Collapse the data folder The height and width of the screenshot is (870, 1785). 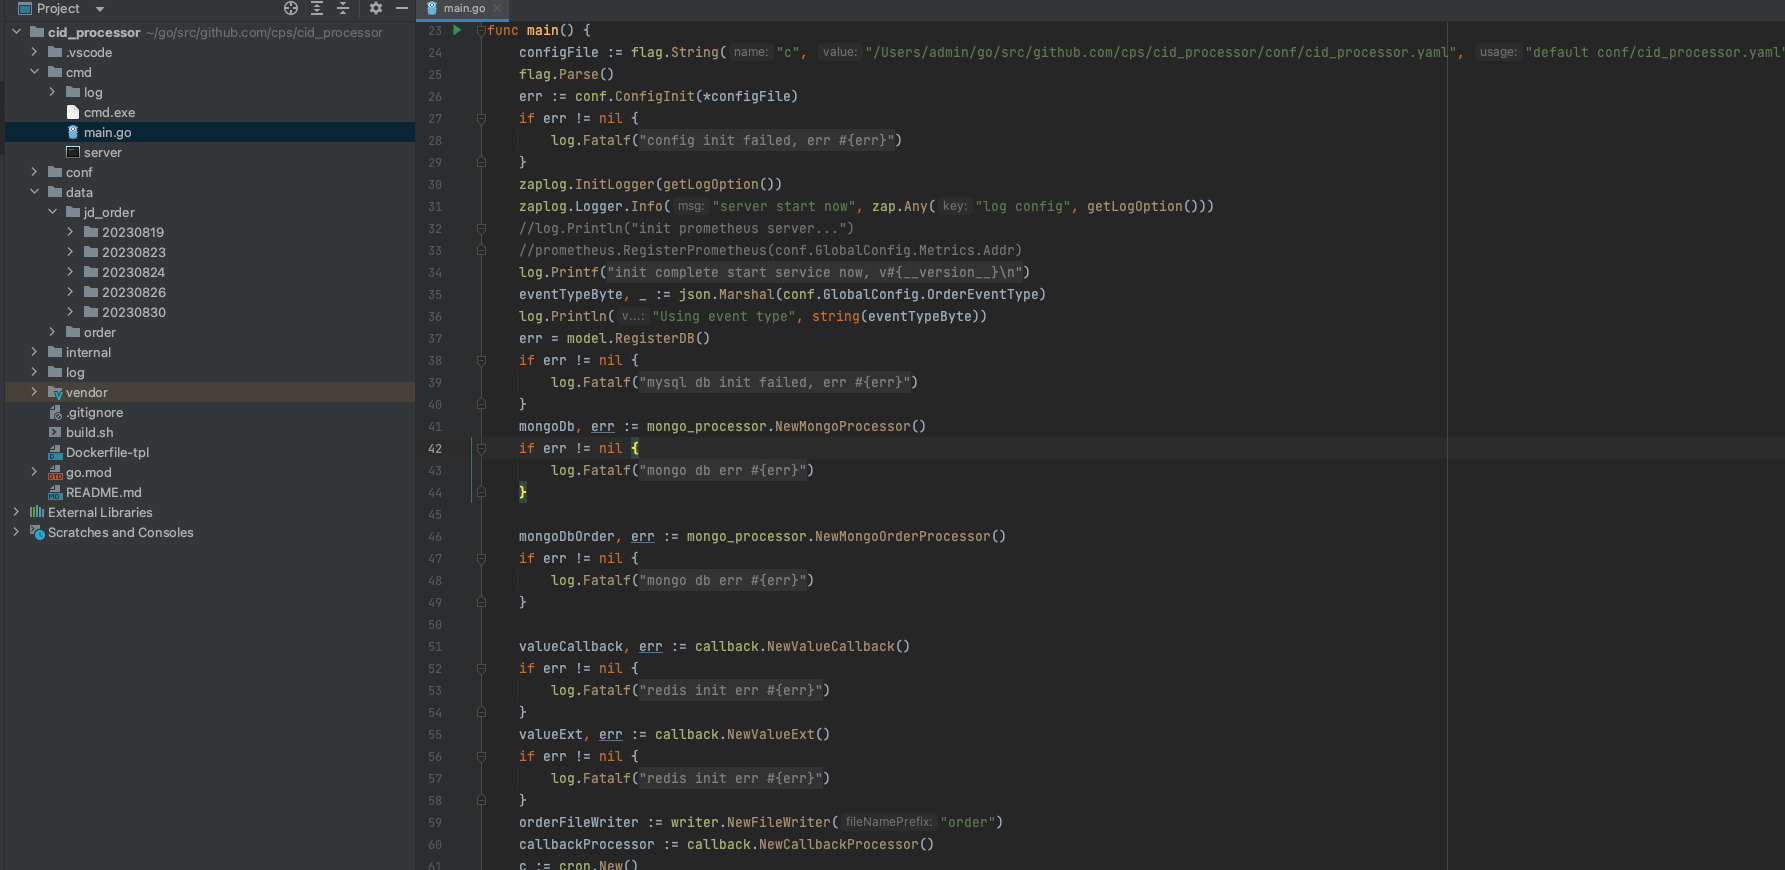[x=34, y=192]
